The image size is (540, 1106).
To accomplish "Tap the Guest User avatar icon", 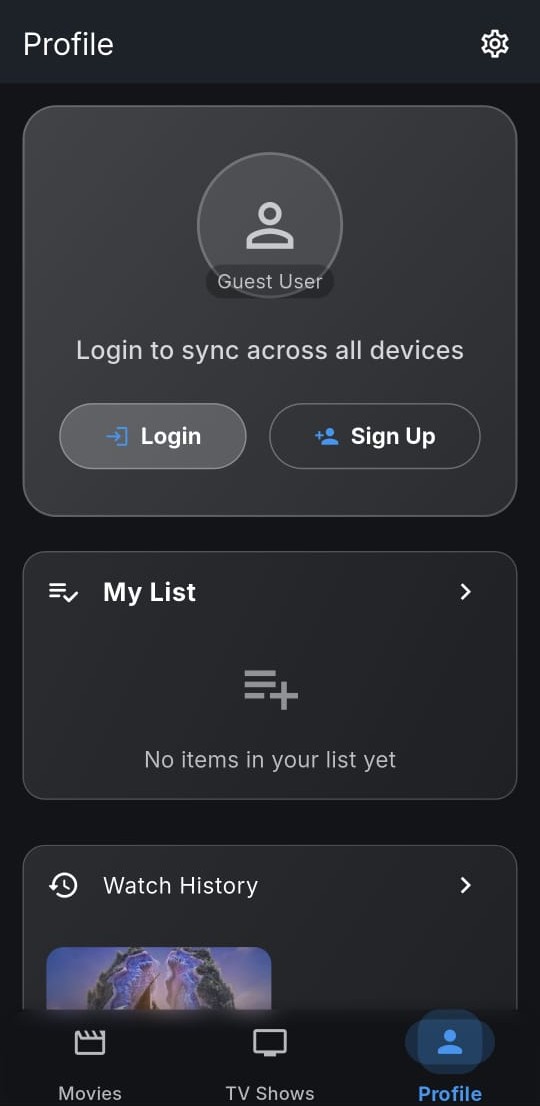I will (x=269, y=226).
